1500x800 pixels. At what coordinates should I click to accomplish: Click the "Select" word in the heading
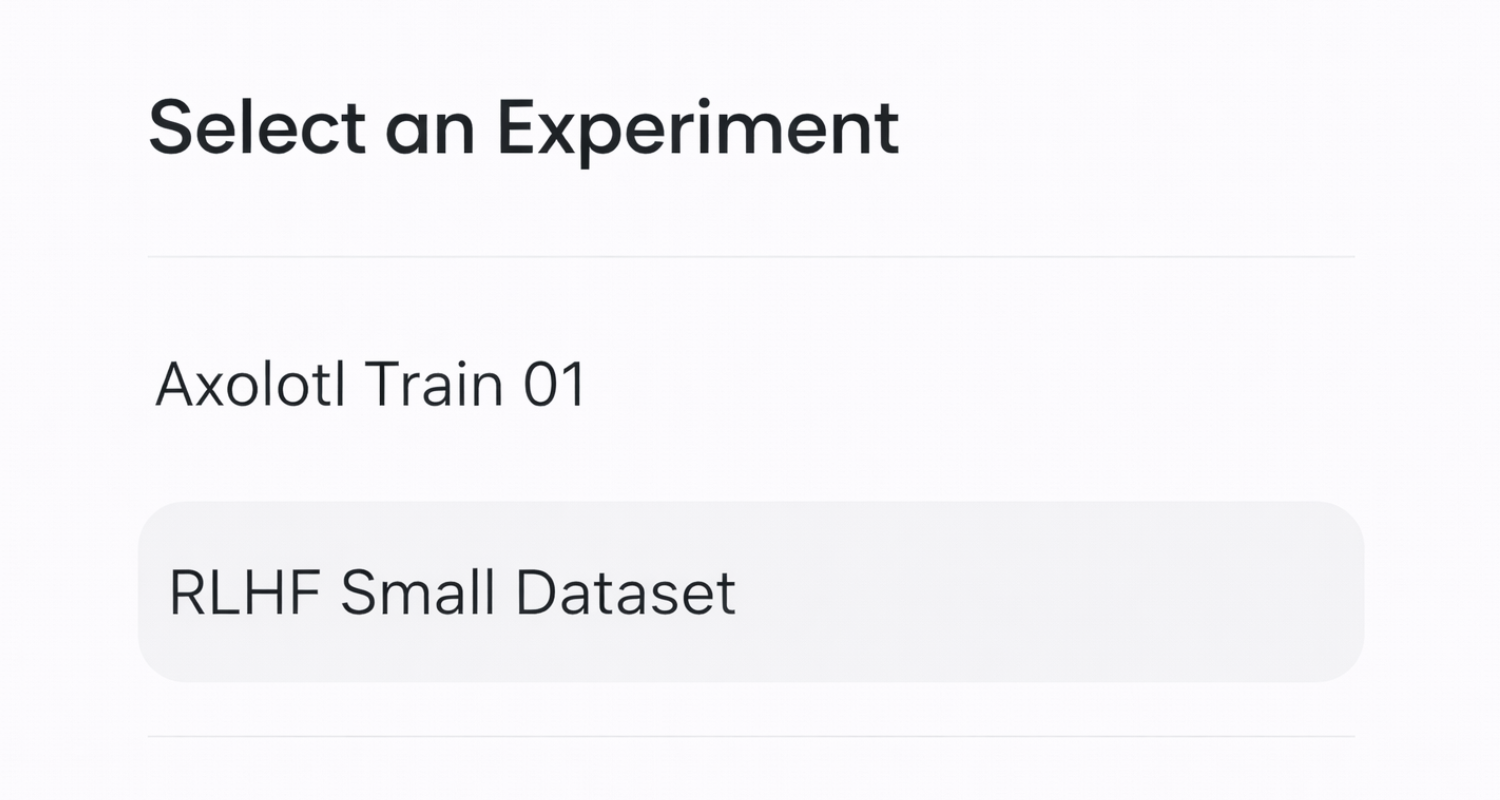[x=257, y=129]
